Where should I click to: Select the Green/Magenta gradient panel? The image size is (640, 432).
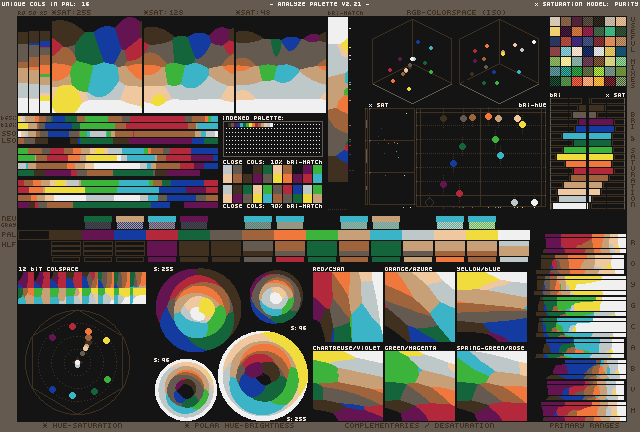coord(419,385)
